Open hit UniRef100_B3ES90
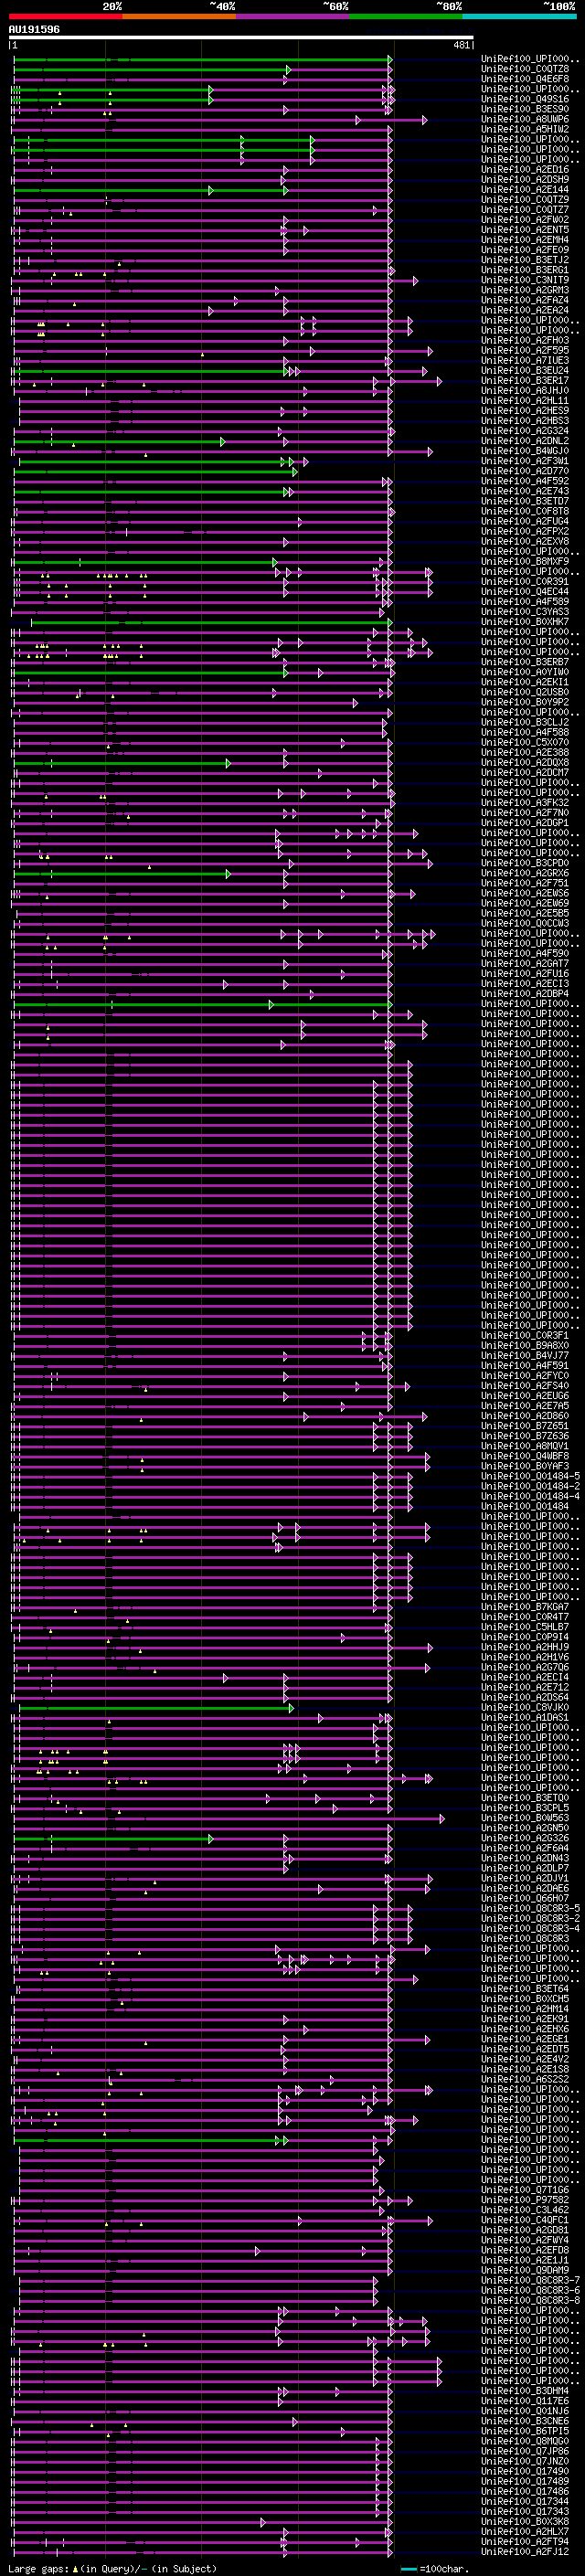 tap(525, 110)
